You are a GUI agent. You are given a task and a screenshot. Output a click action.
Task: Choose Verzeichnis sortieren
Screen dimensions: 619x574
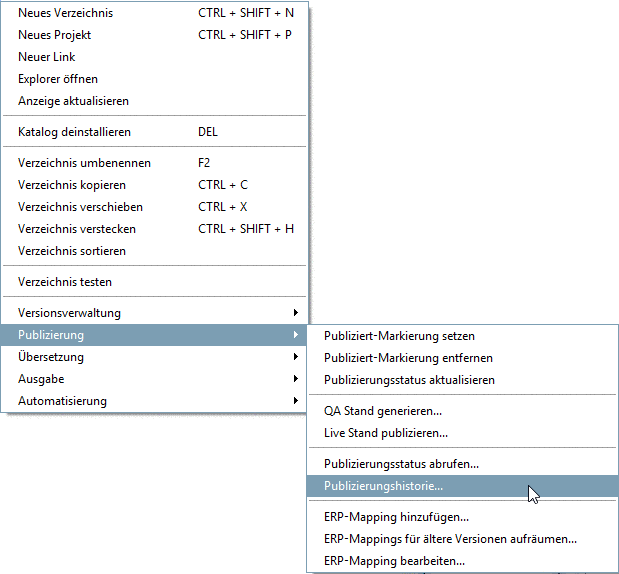(72, 251)
